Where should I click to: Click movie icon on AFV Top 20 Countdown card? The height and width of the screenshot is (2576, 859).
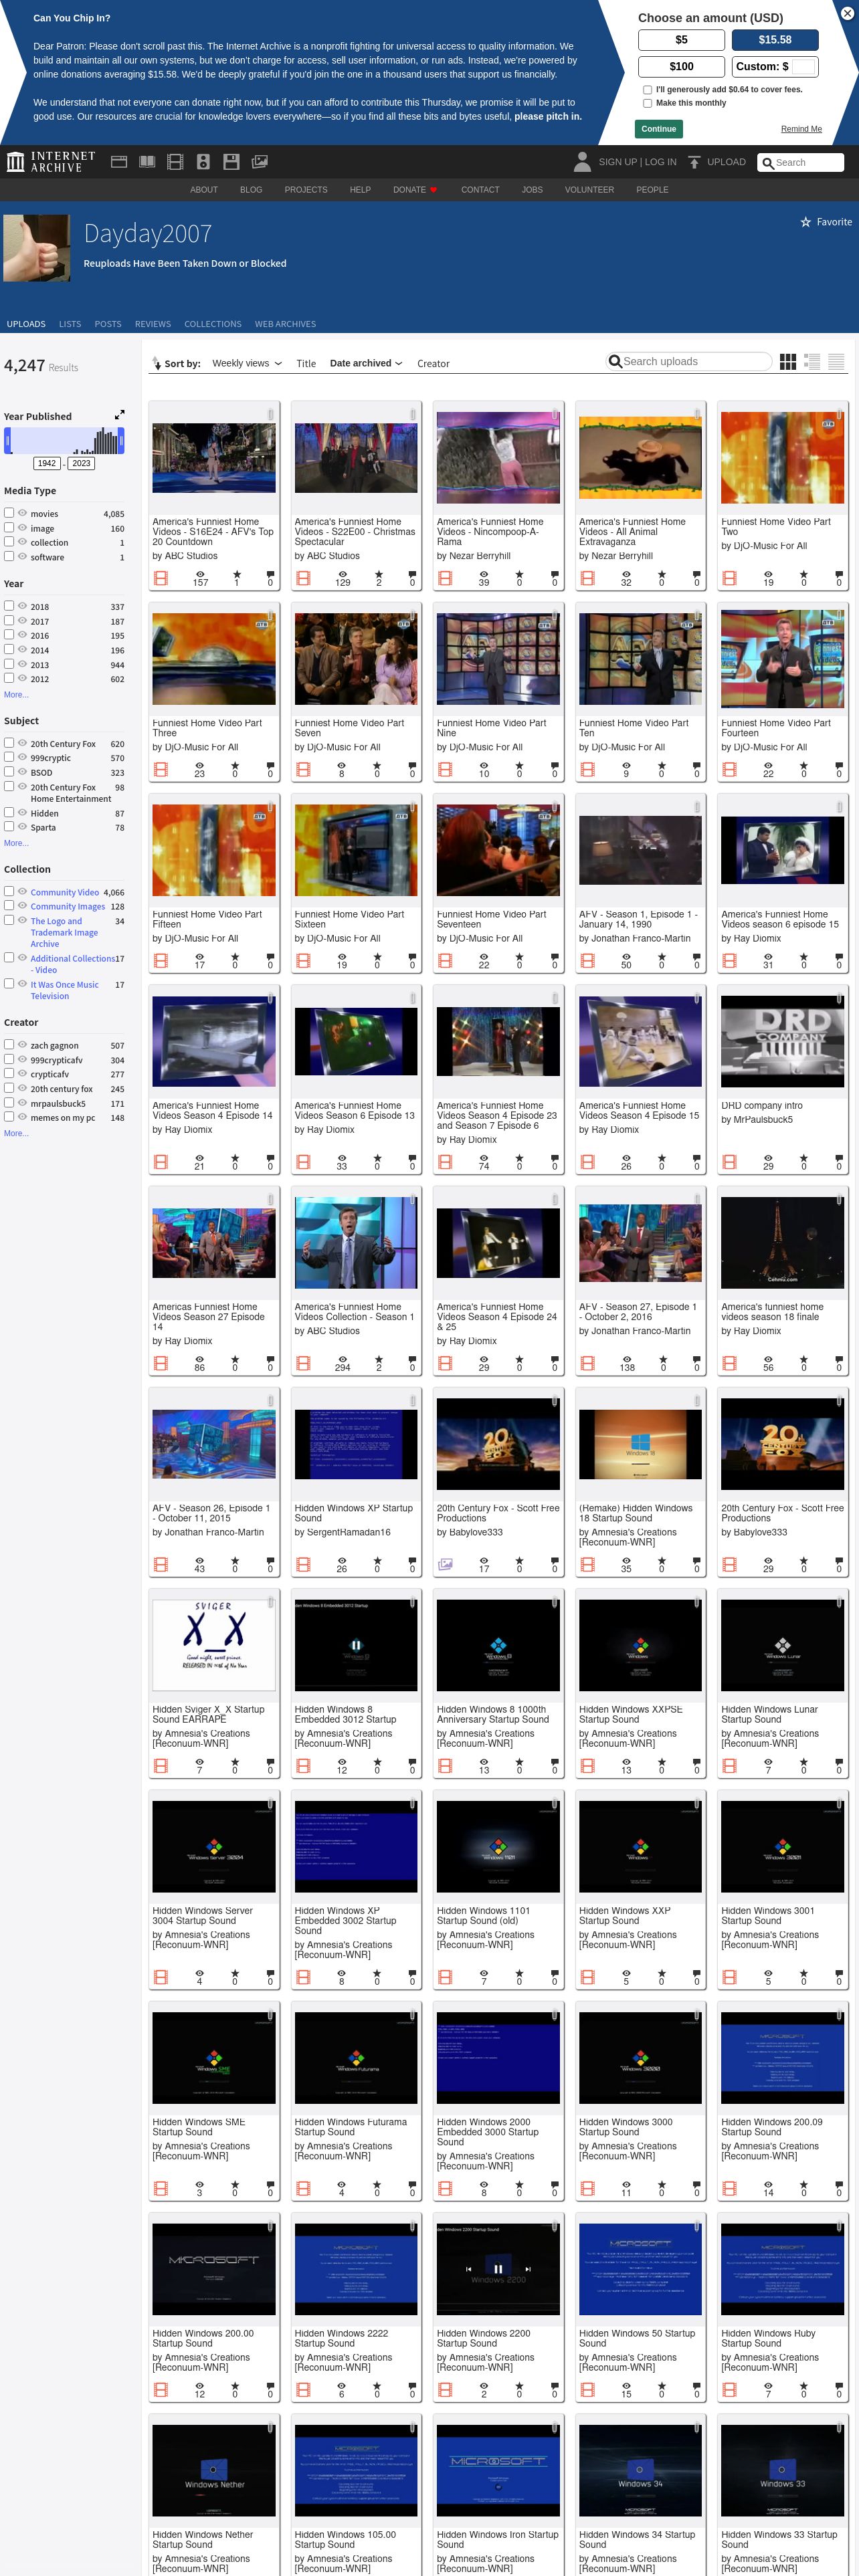(161, 578)
